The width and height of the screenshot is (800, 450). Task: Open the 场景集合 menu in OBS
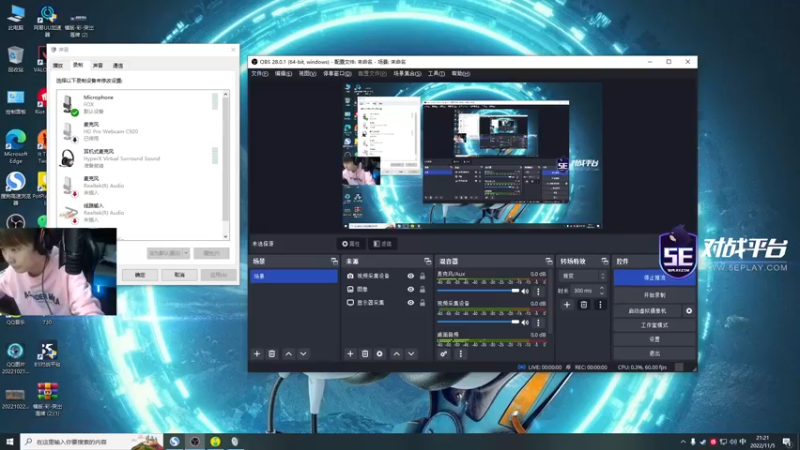[407, 74]
